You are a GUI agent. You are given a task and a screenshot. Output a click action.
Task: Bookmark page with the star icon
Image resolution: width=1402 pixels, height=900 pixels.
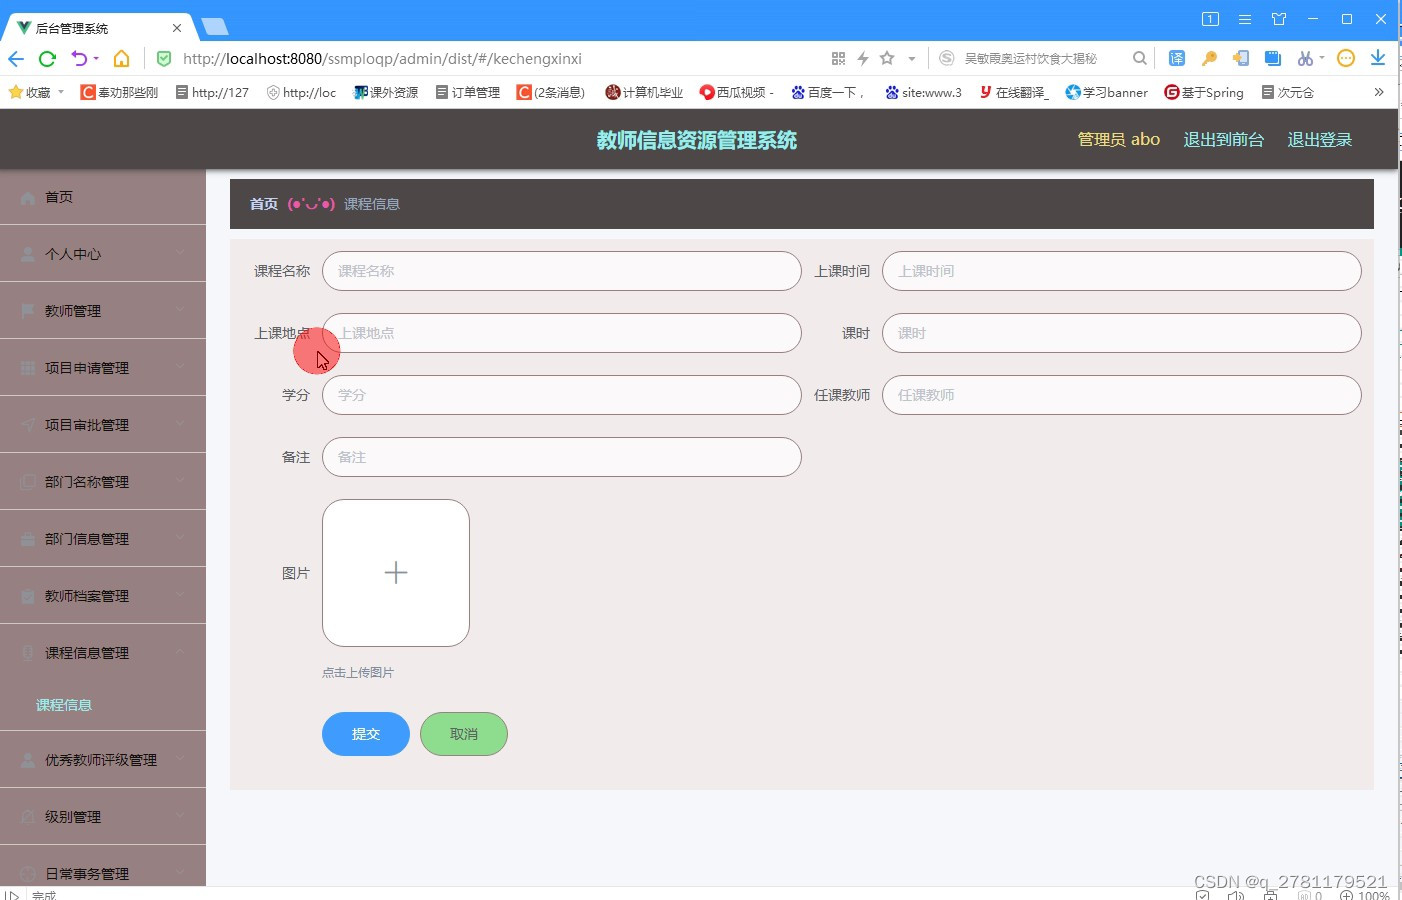(x=887, y=58)
